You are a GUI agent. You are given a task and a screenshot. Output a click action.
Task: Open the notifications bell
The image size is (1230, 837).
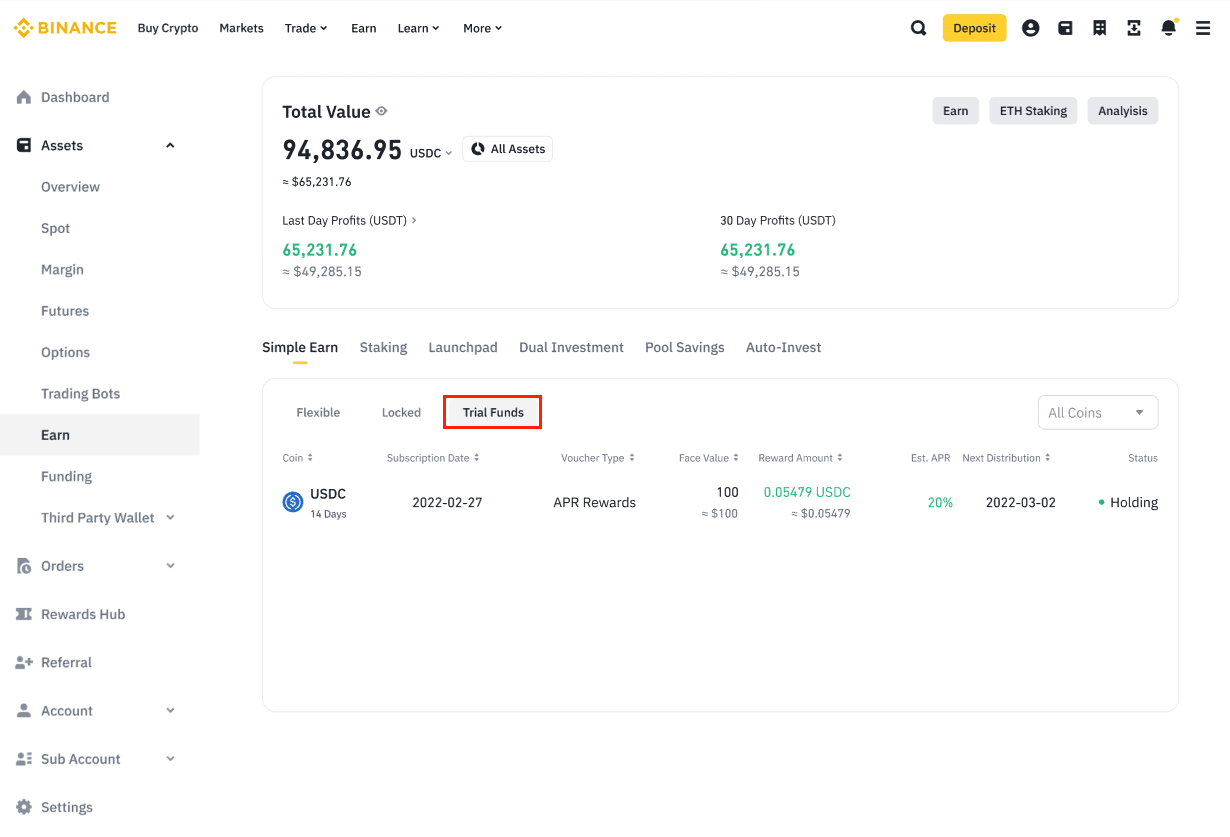(x=1168, y=28)
